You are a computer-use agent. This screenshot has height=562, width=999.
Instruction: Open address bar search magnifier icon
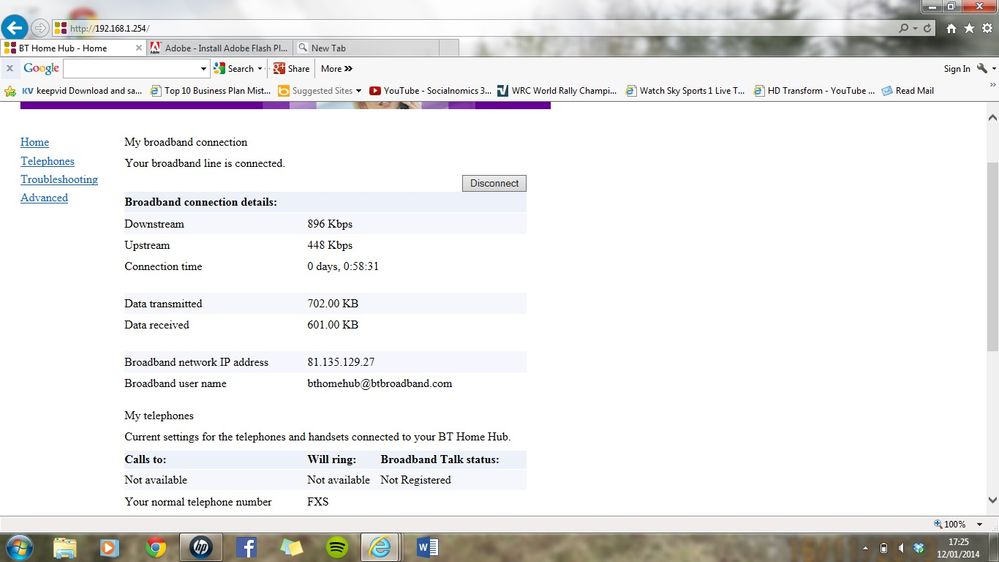pos(903,28)
